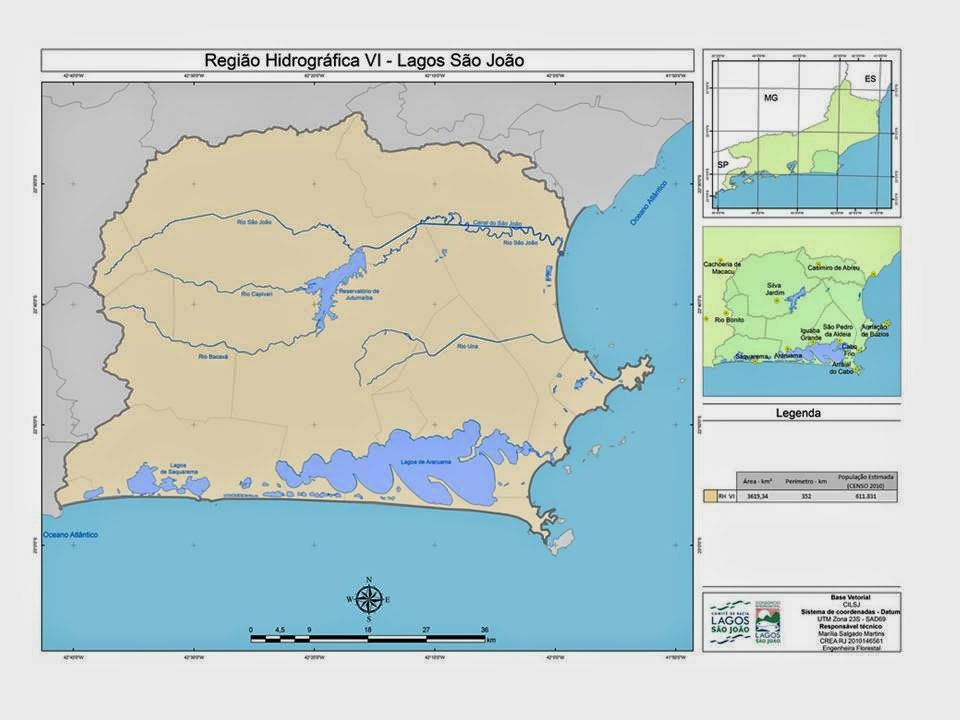Click the 'Casimiro de Abreu' label
The width and height of the screenshot is (960, 720).
[833, 268]
